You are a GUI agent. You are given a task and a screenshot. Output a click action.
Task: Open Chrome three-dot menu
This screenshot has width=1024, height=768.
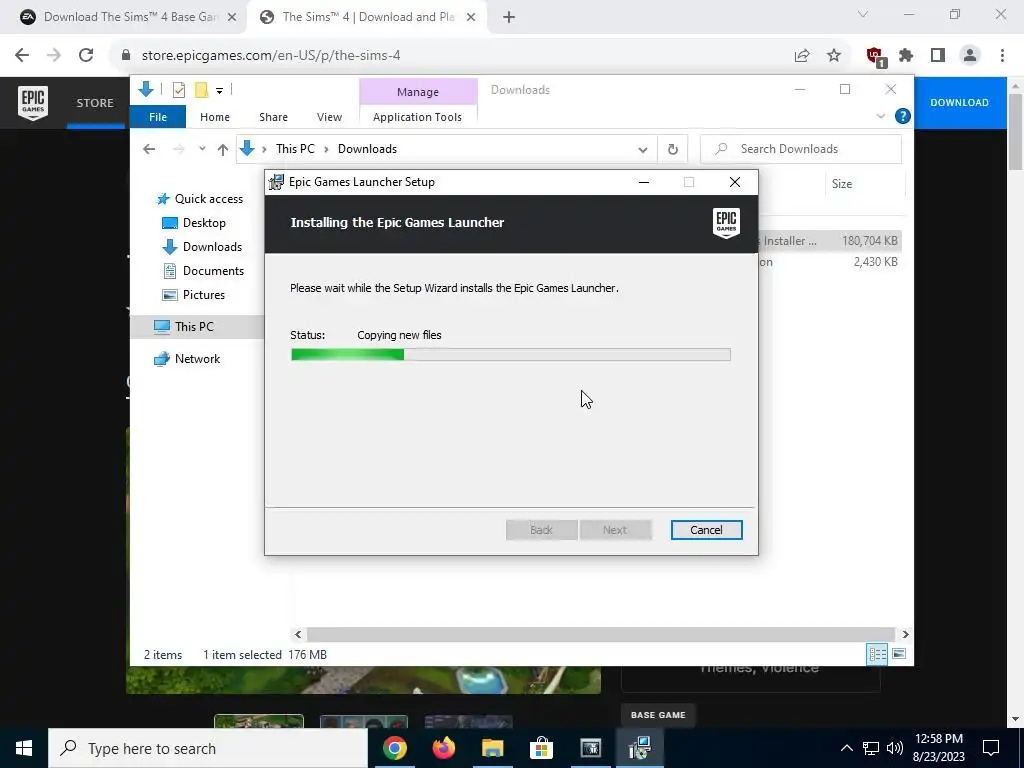point(1002,56)
